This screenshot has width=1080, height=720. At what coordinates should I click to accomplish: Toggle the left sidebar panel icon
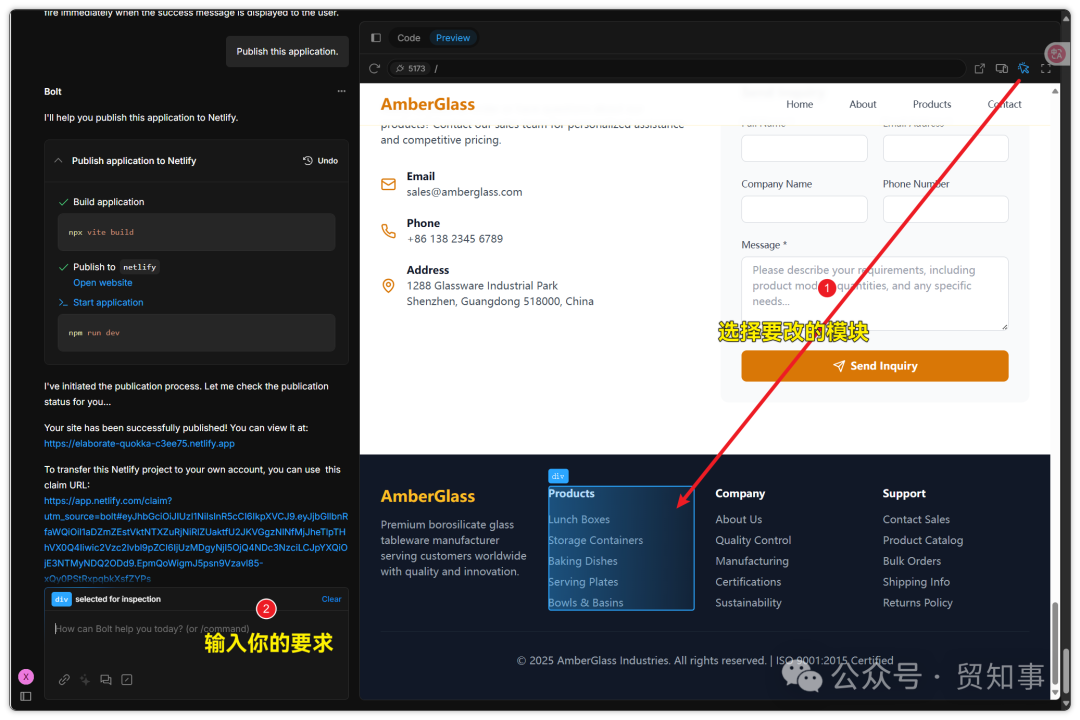pyautogui.click(x=25, y=697)
